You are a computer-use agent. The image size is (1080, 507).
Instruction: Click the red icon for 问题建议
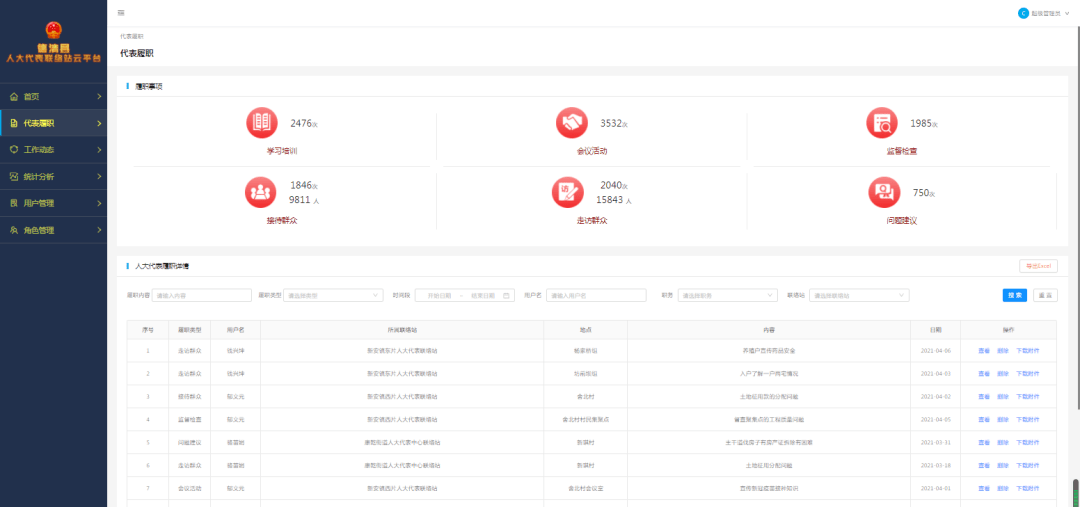pyautogui.click(x=884, y=192)
